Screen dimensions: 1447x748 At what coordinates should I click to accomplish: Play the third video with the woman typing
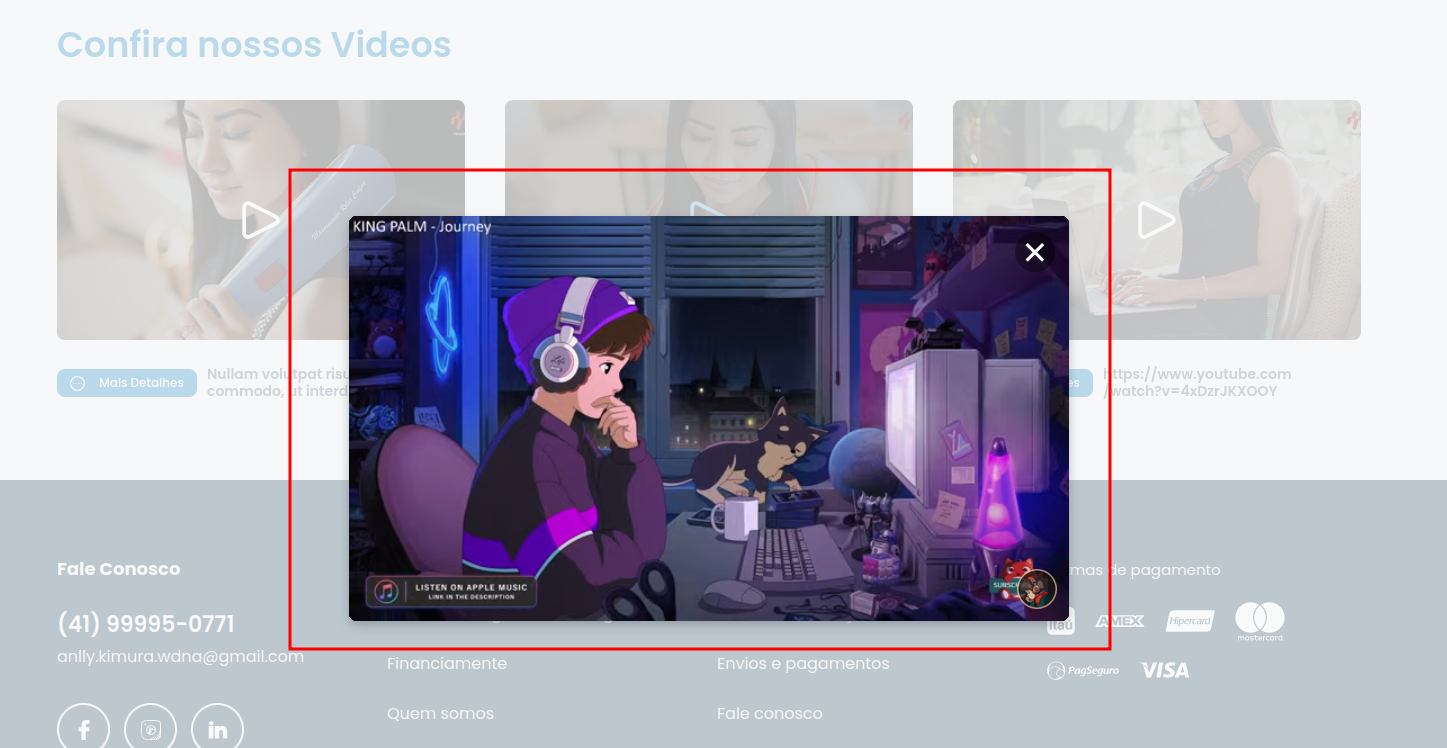click(x=1156, y=220)
